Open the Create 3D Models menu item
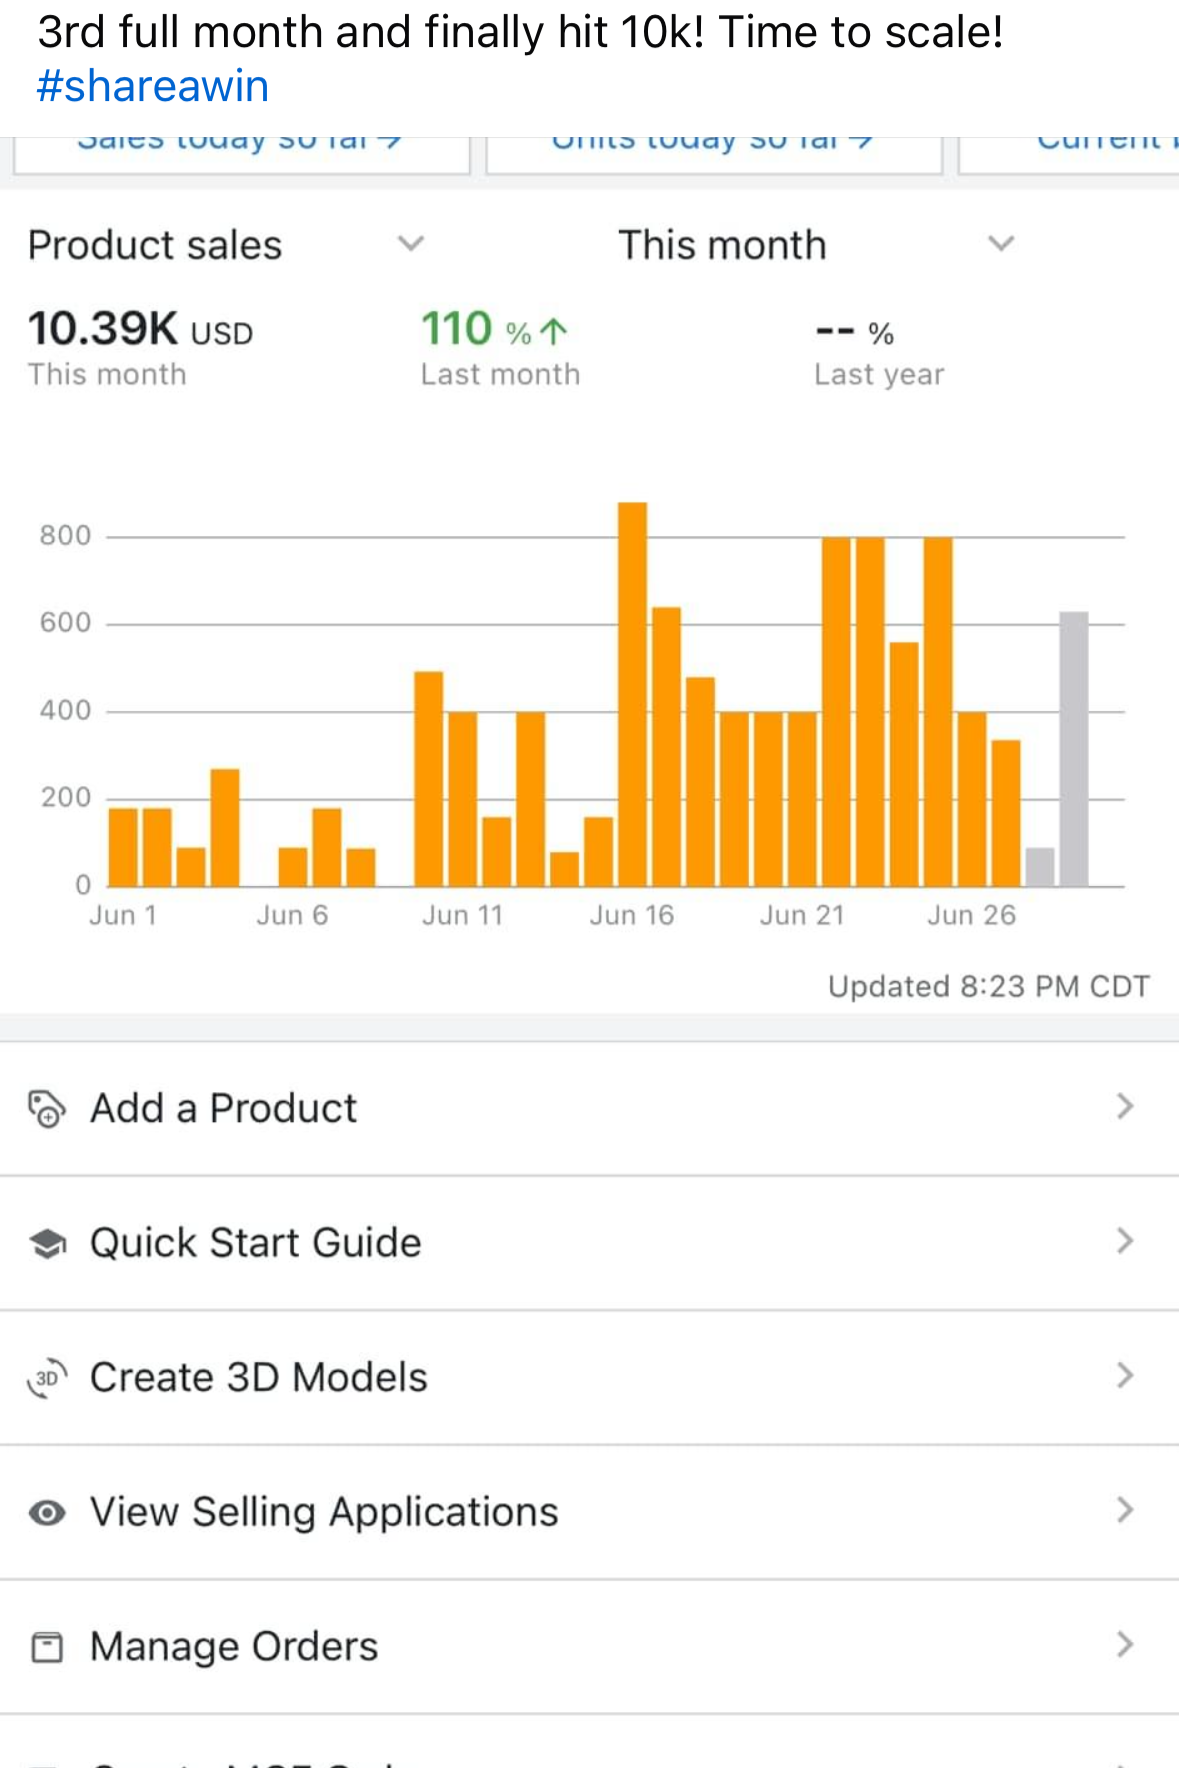The image size is (1179, 1768). pos(259,1378)
